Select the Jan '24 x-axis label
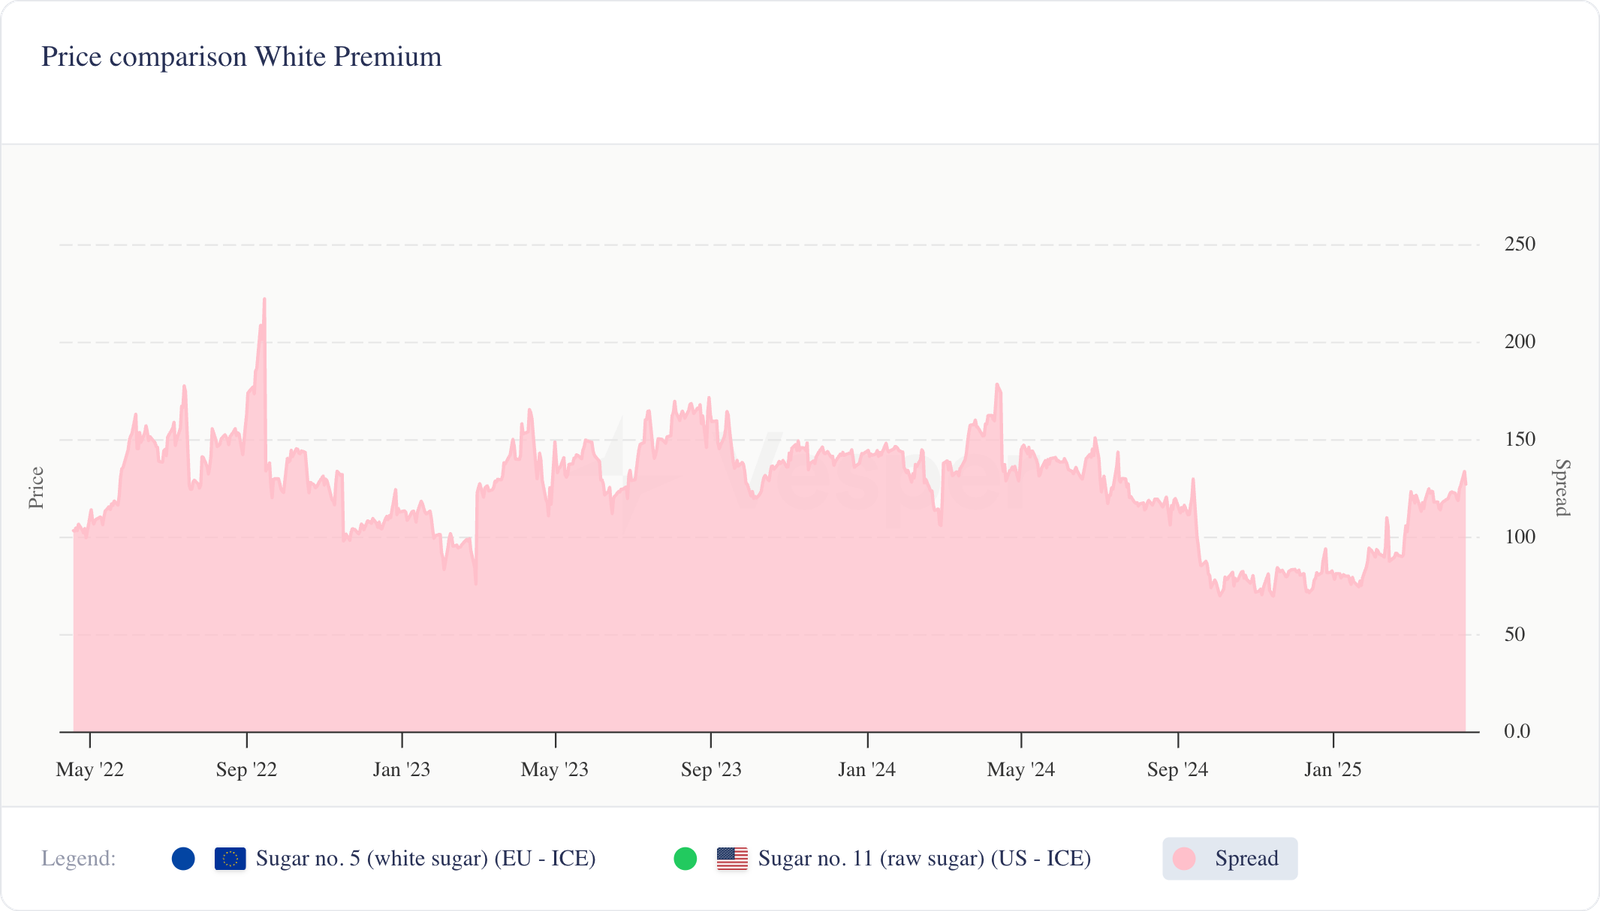The height and width of the screenshot is (911, 1600). pos(867,770)
